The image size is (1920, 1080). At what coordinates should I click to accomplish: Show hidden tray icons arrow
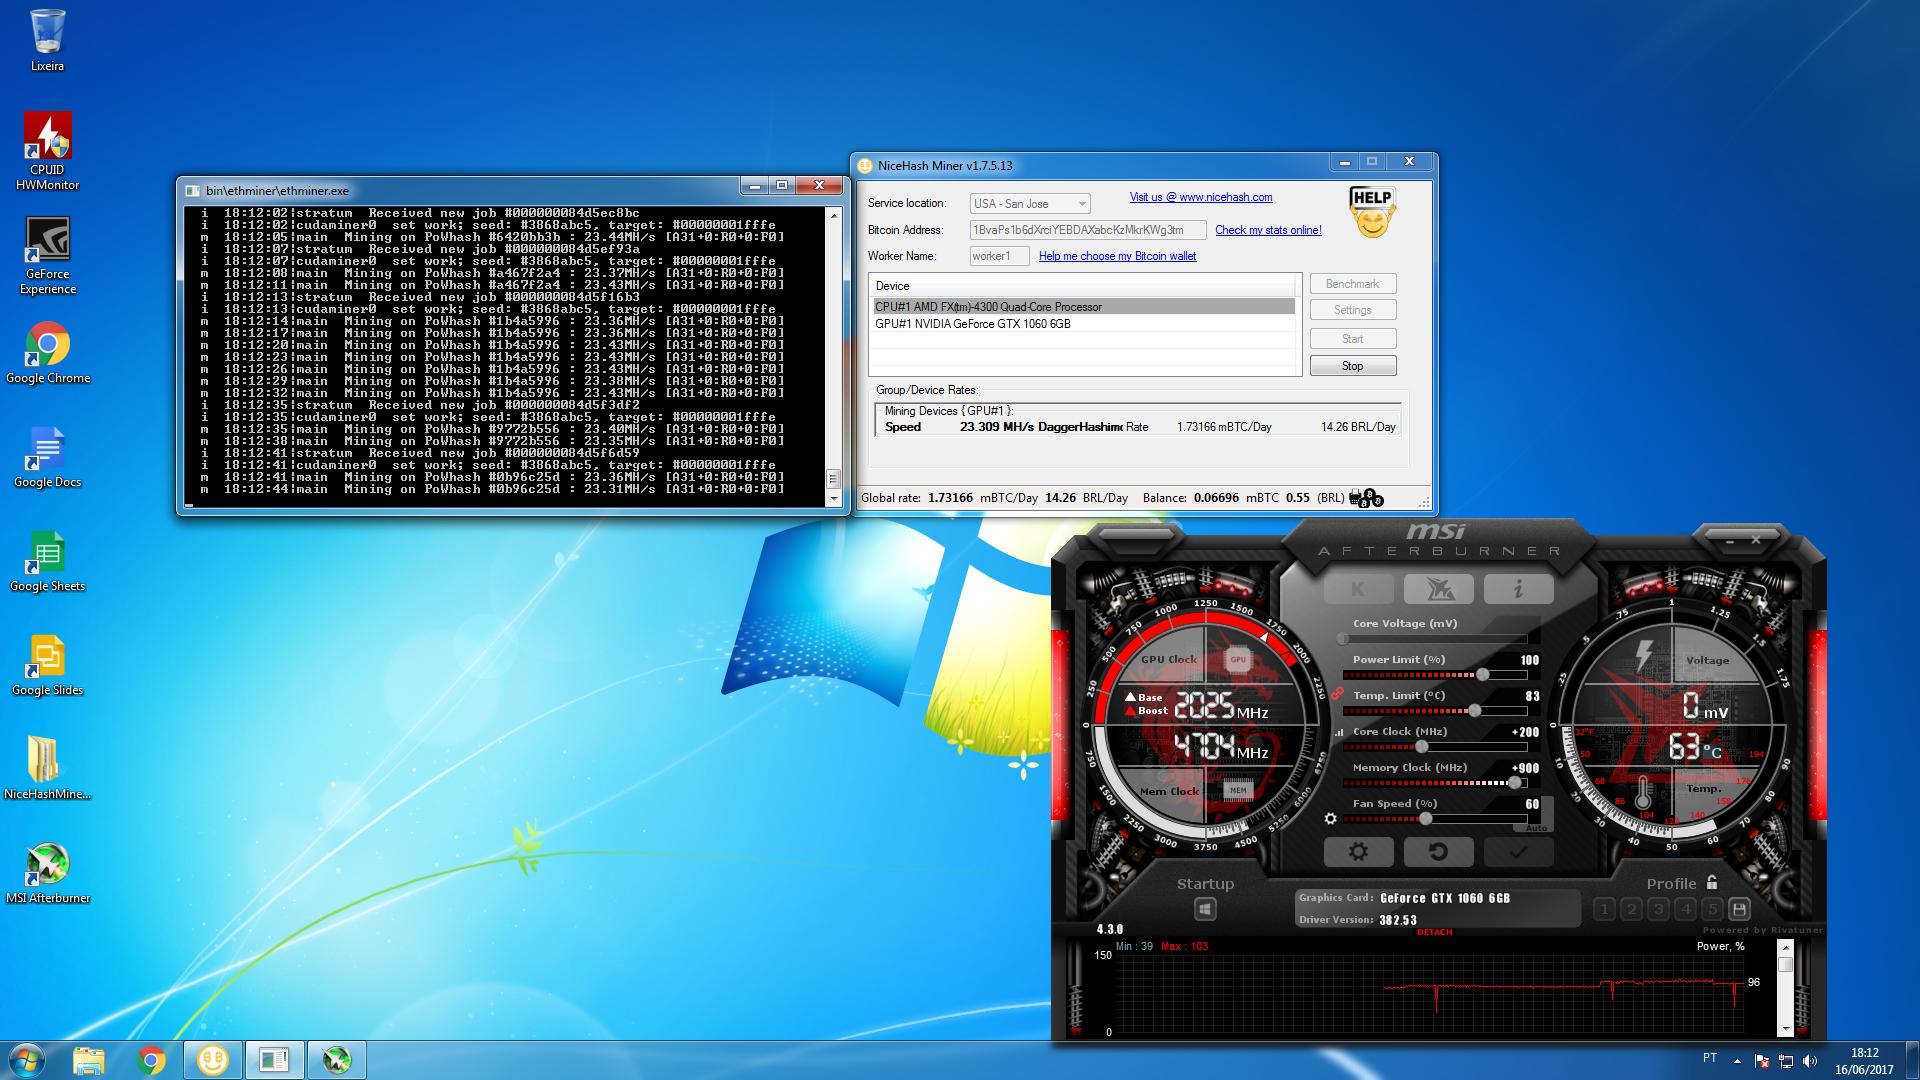coord(1737,1061)
